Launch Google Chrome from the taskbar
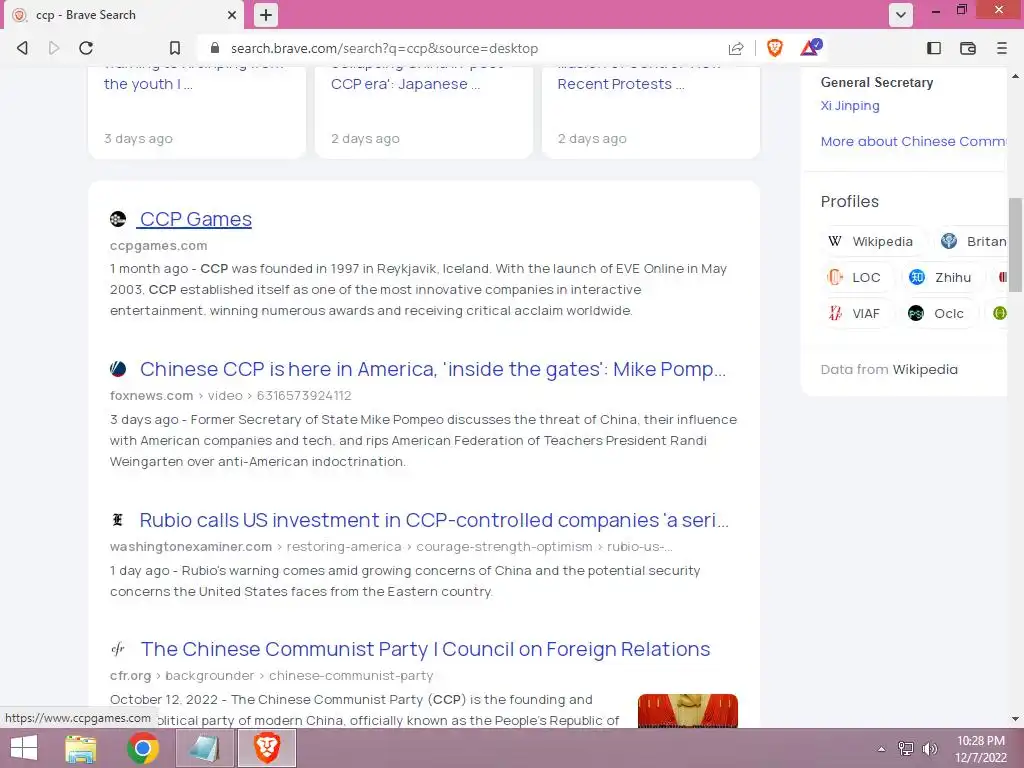The width and height of the screenshot is (1024, 768). 143,748
